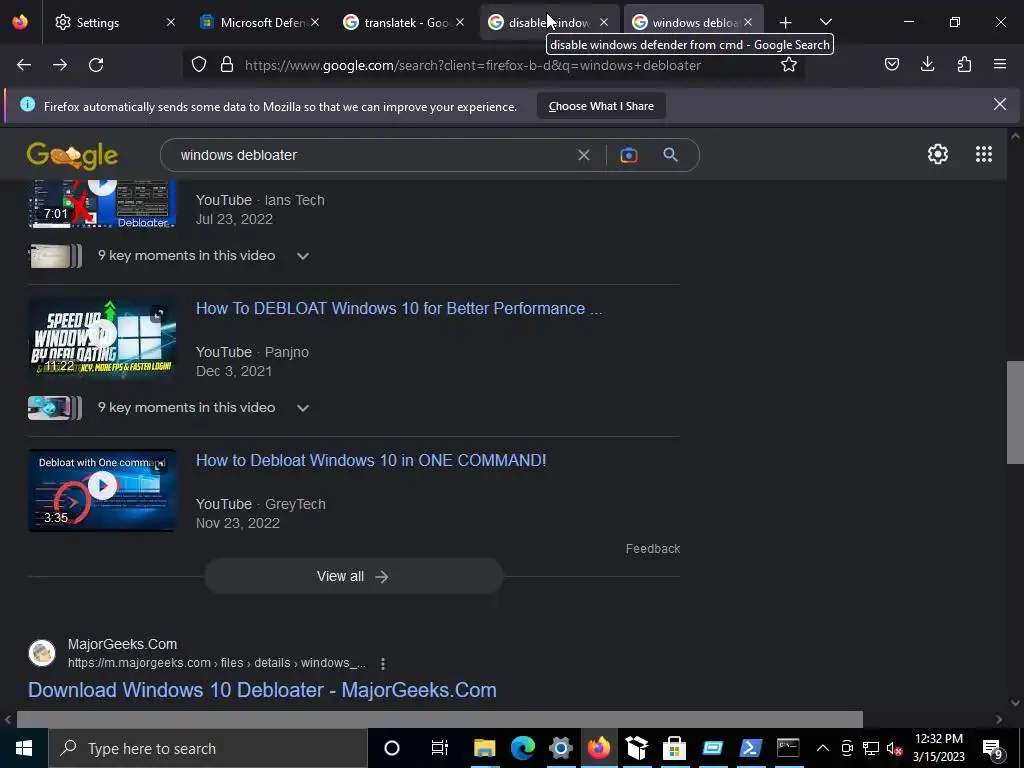Image resolution: width=1024 pixels, height=768 pixels.
Task: Submit search with magnifier icon
Action: pos(670,155)
